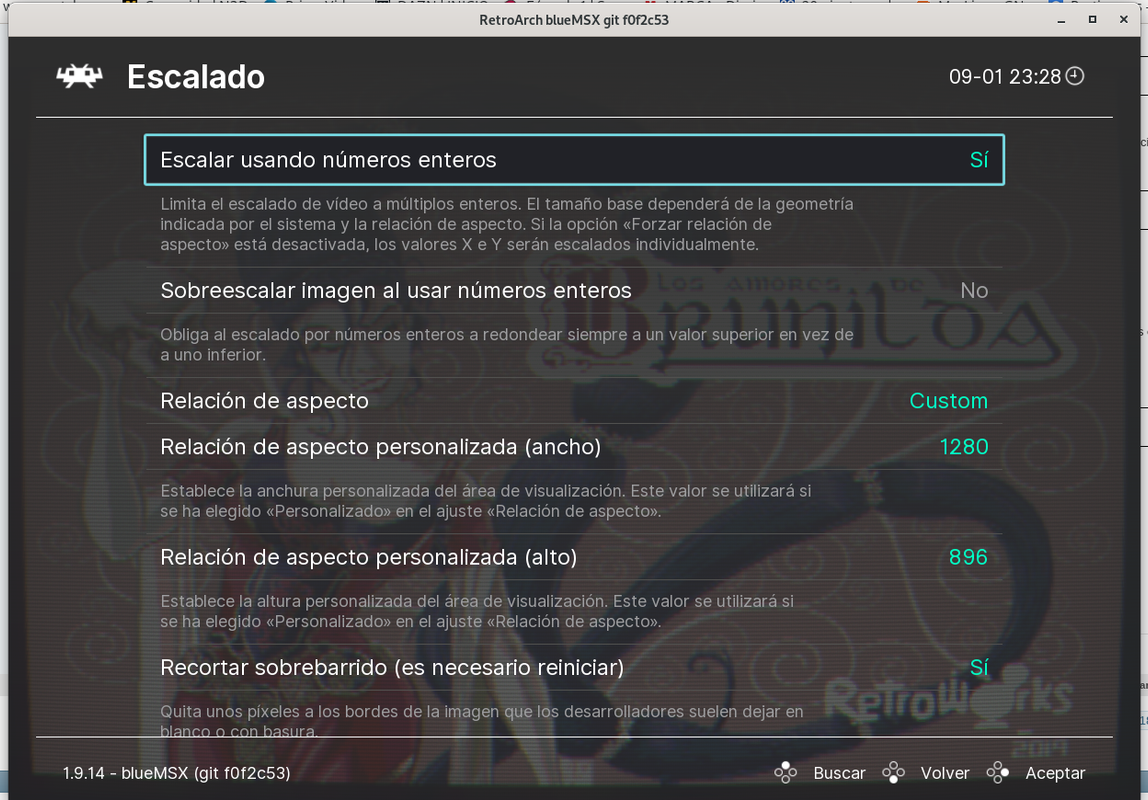Toggle Recortar sobrebarrido option

pos(574,668)
